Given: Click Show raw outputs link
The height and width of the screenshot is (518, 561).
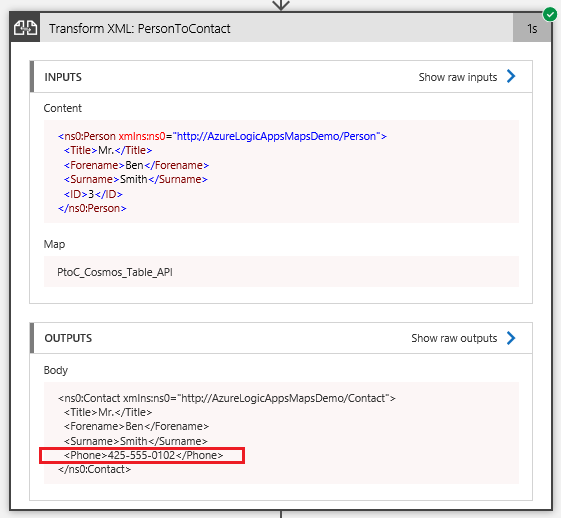Looking at the screenshot, I should tap(454, 338).
